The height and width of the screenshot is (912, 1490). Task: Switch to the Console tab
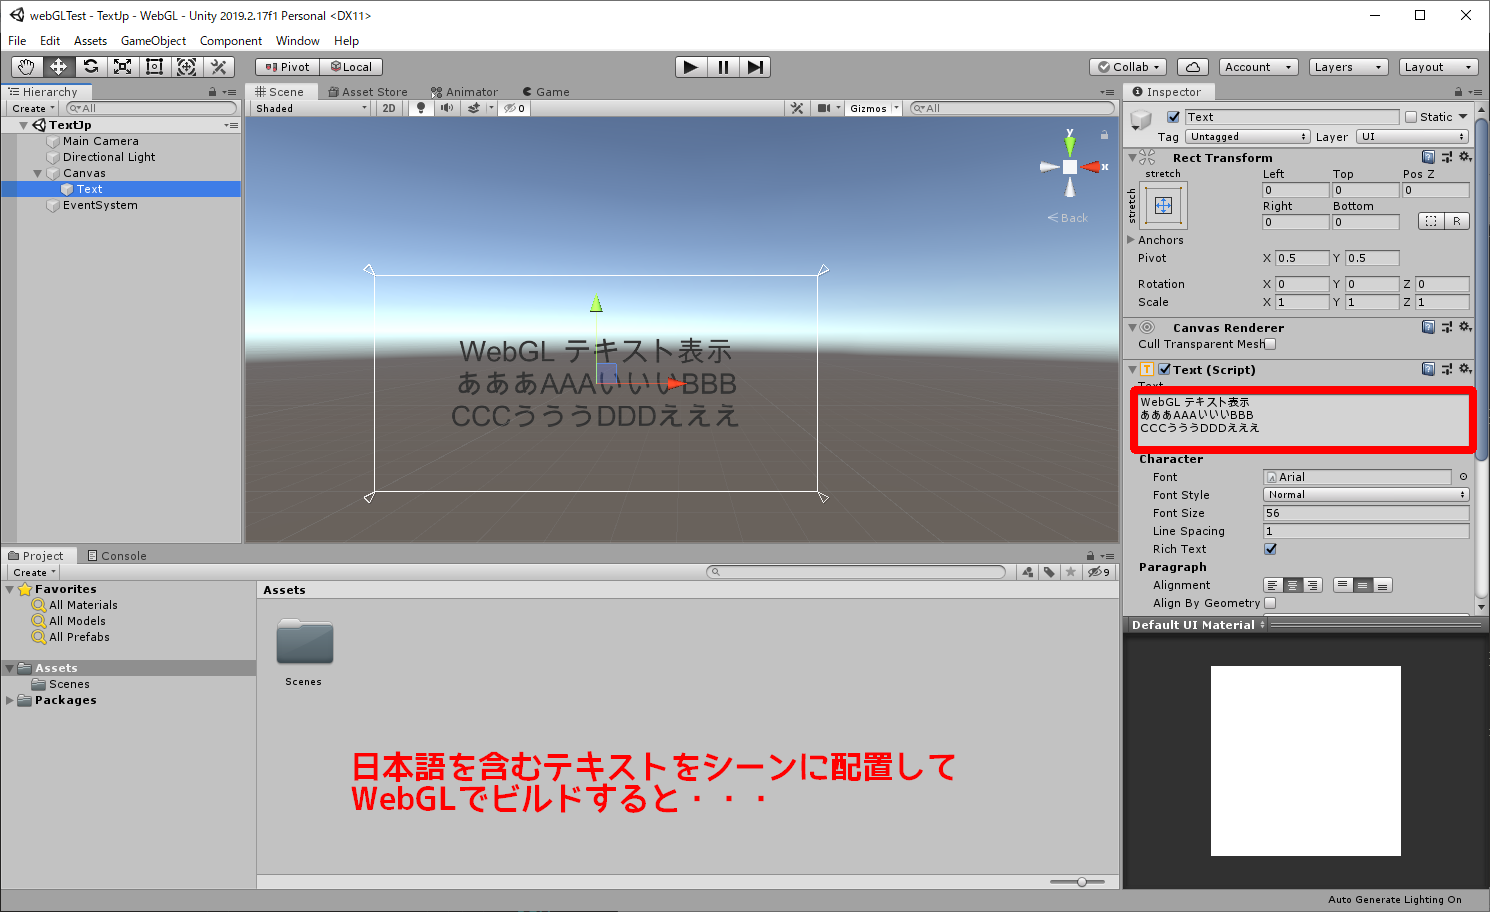[x=116, y=556]
